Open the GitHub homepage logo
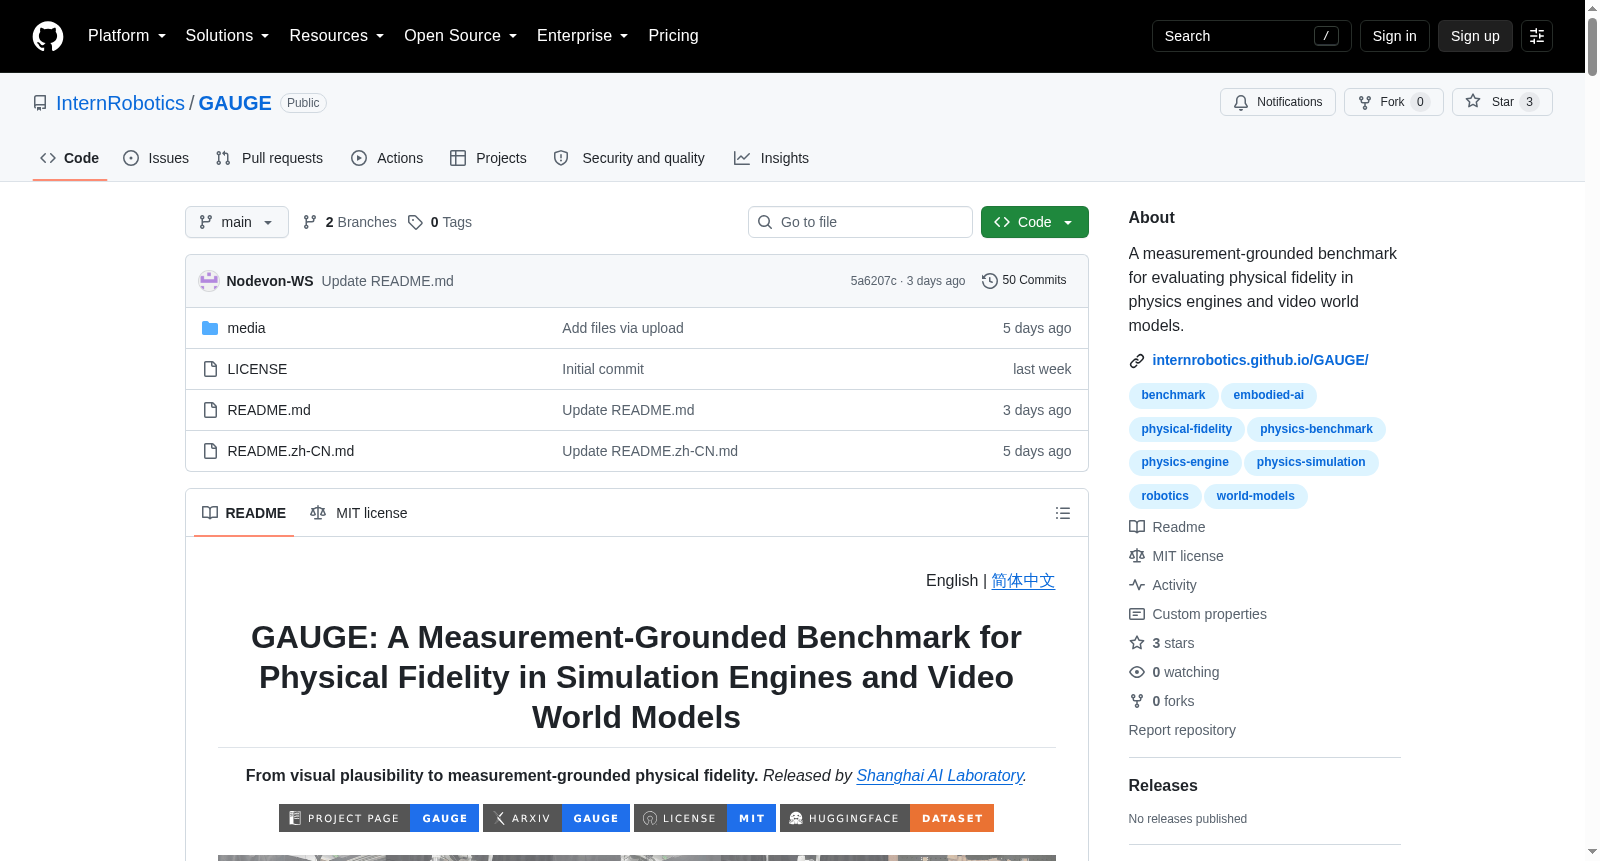 (x=48, y=36)
